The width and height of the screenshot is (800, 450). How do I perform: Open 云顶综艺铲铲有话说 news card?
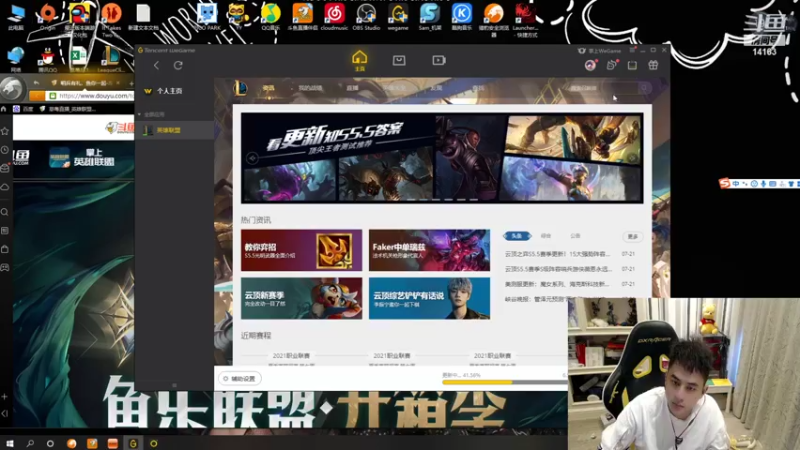429,298
